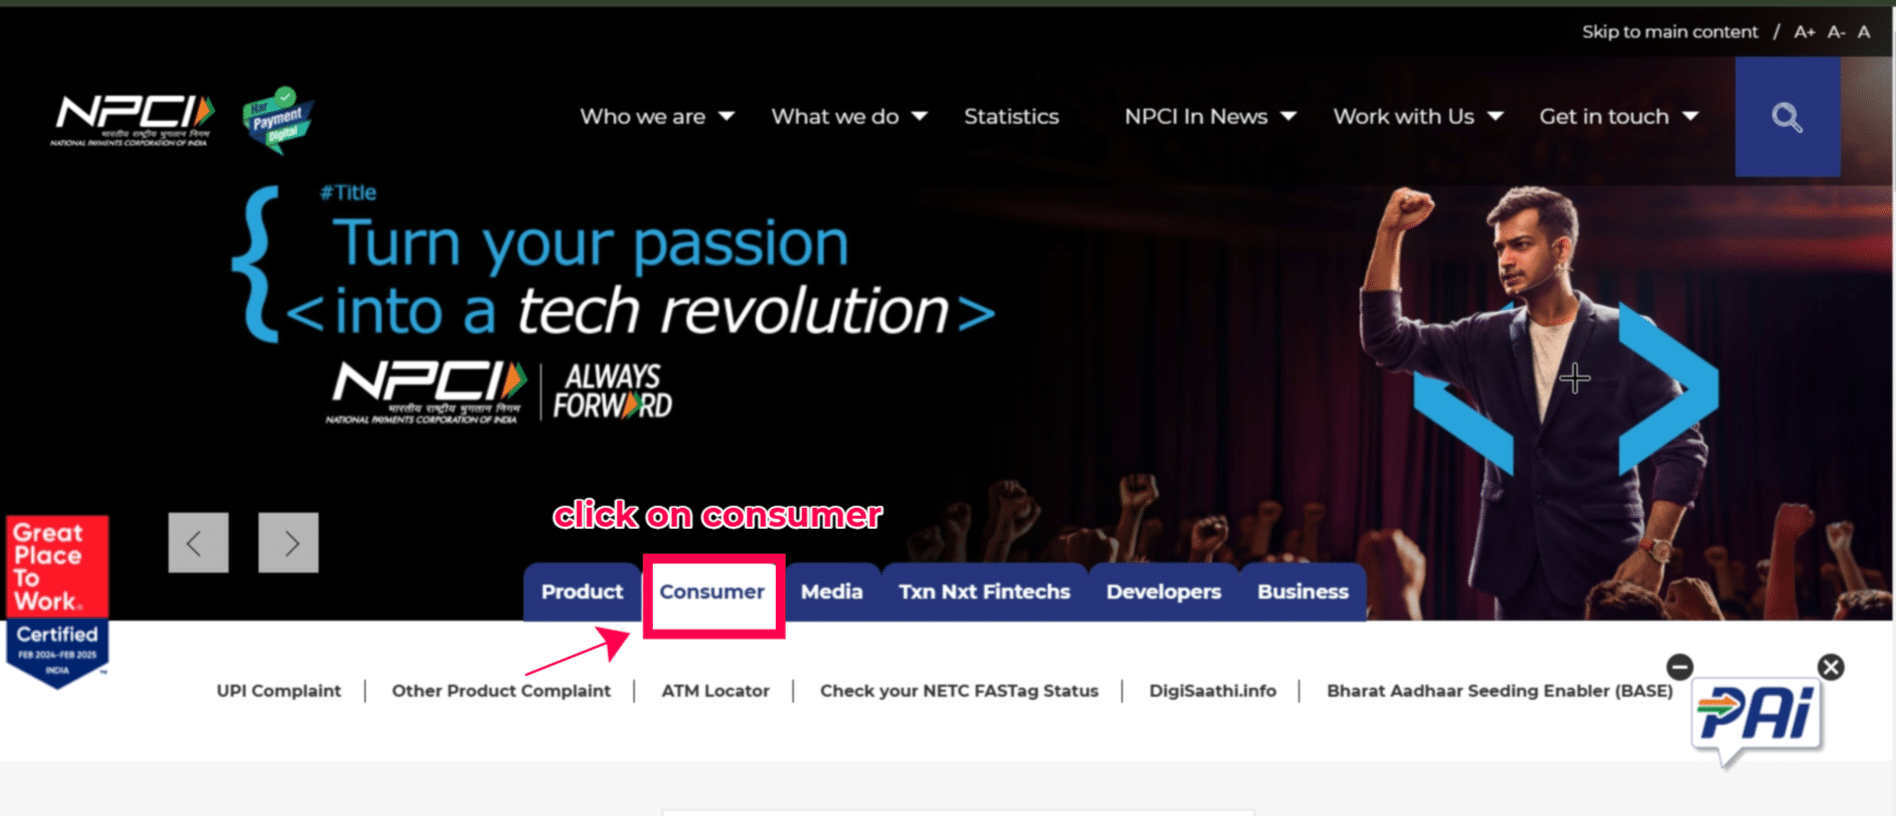1896x816 pixels.
Task: Select the Consumer tab
Action: tap(712, 592)
